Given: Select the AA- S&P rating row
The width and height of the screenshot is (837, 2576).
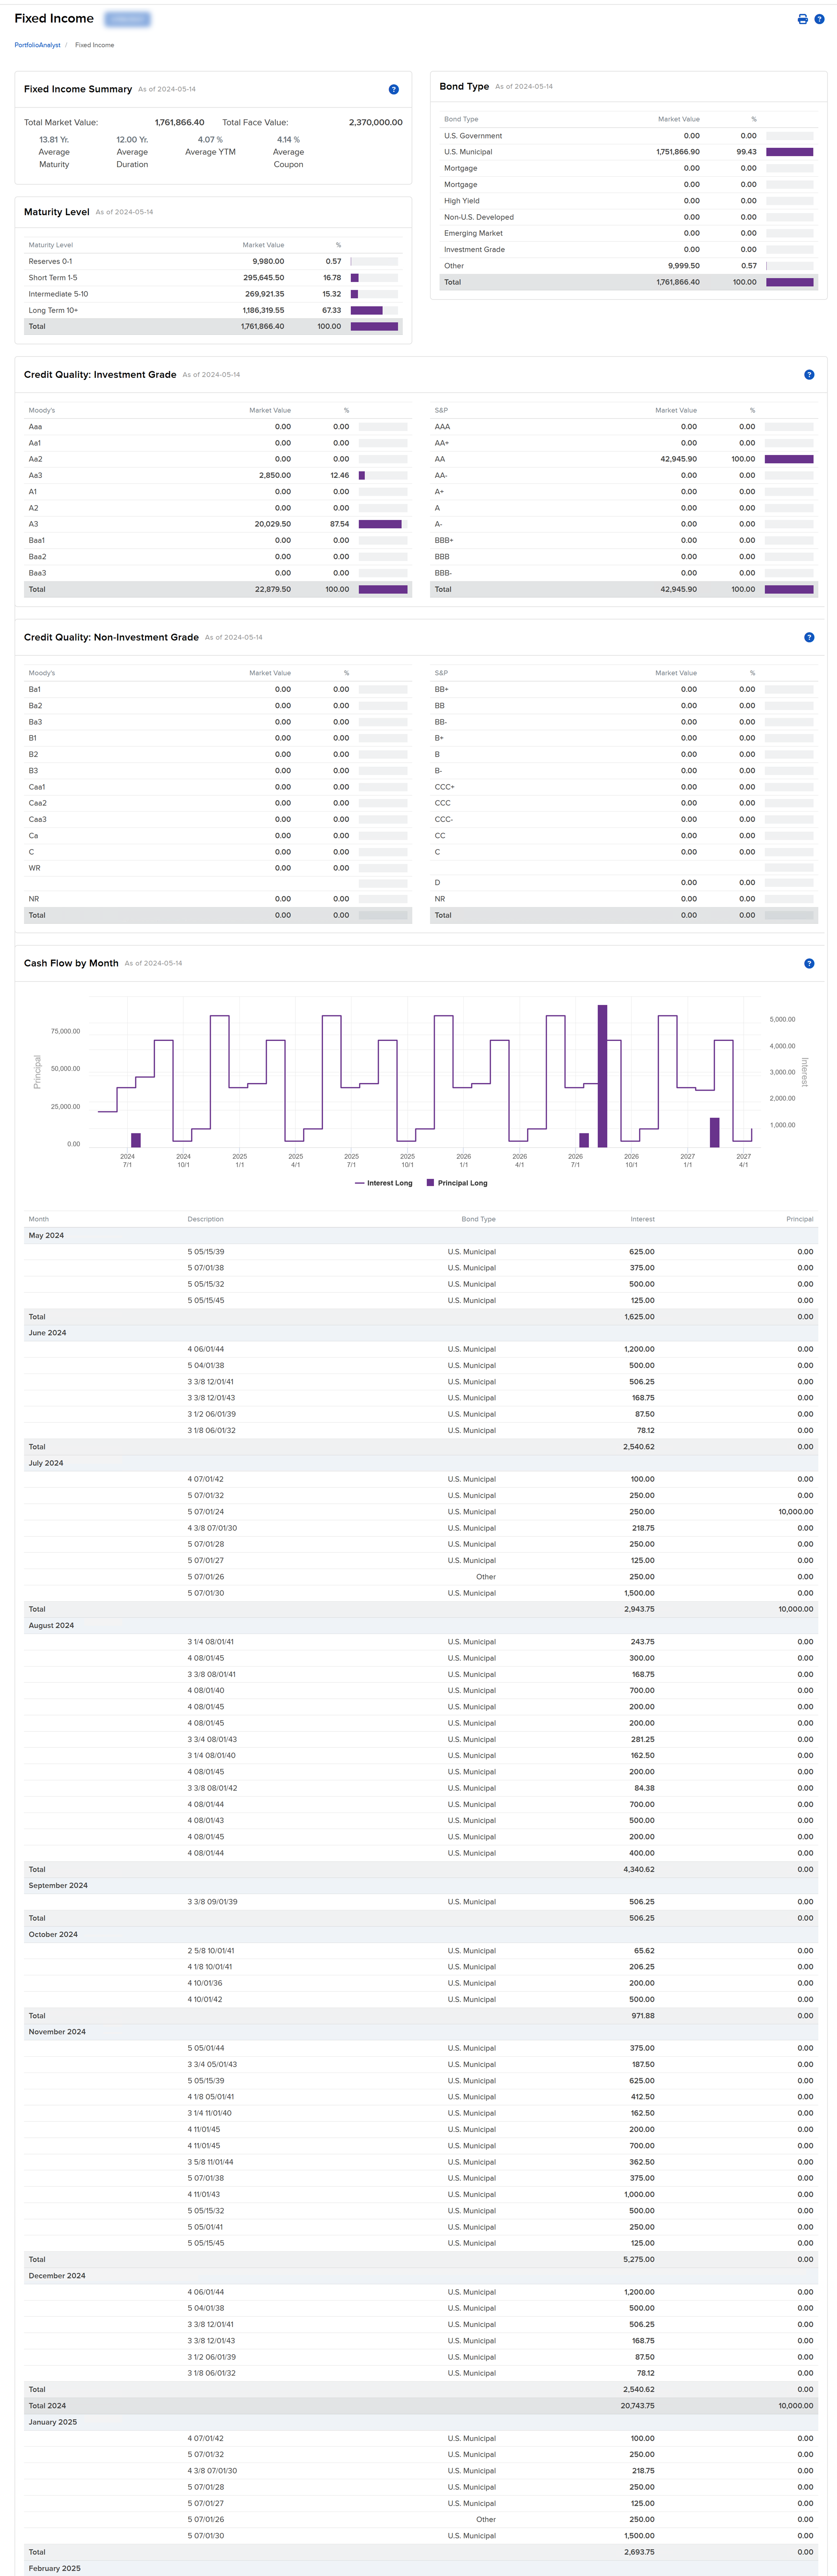Looking at the screenshot, I should (623, 475).
